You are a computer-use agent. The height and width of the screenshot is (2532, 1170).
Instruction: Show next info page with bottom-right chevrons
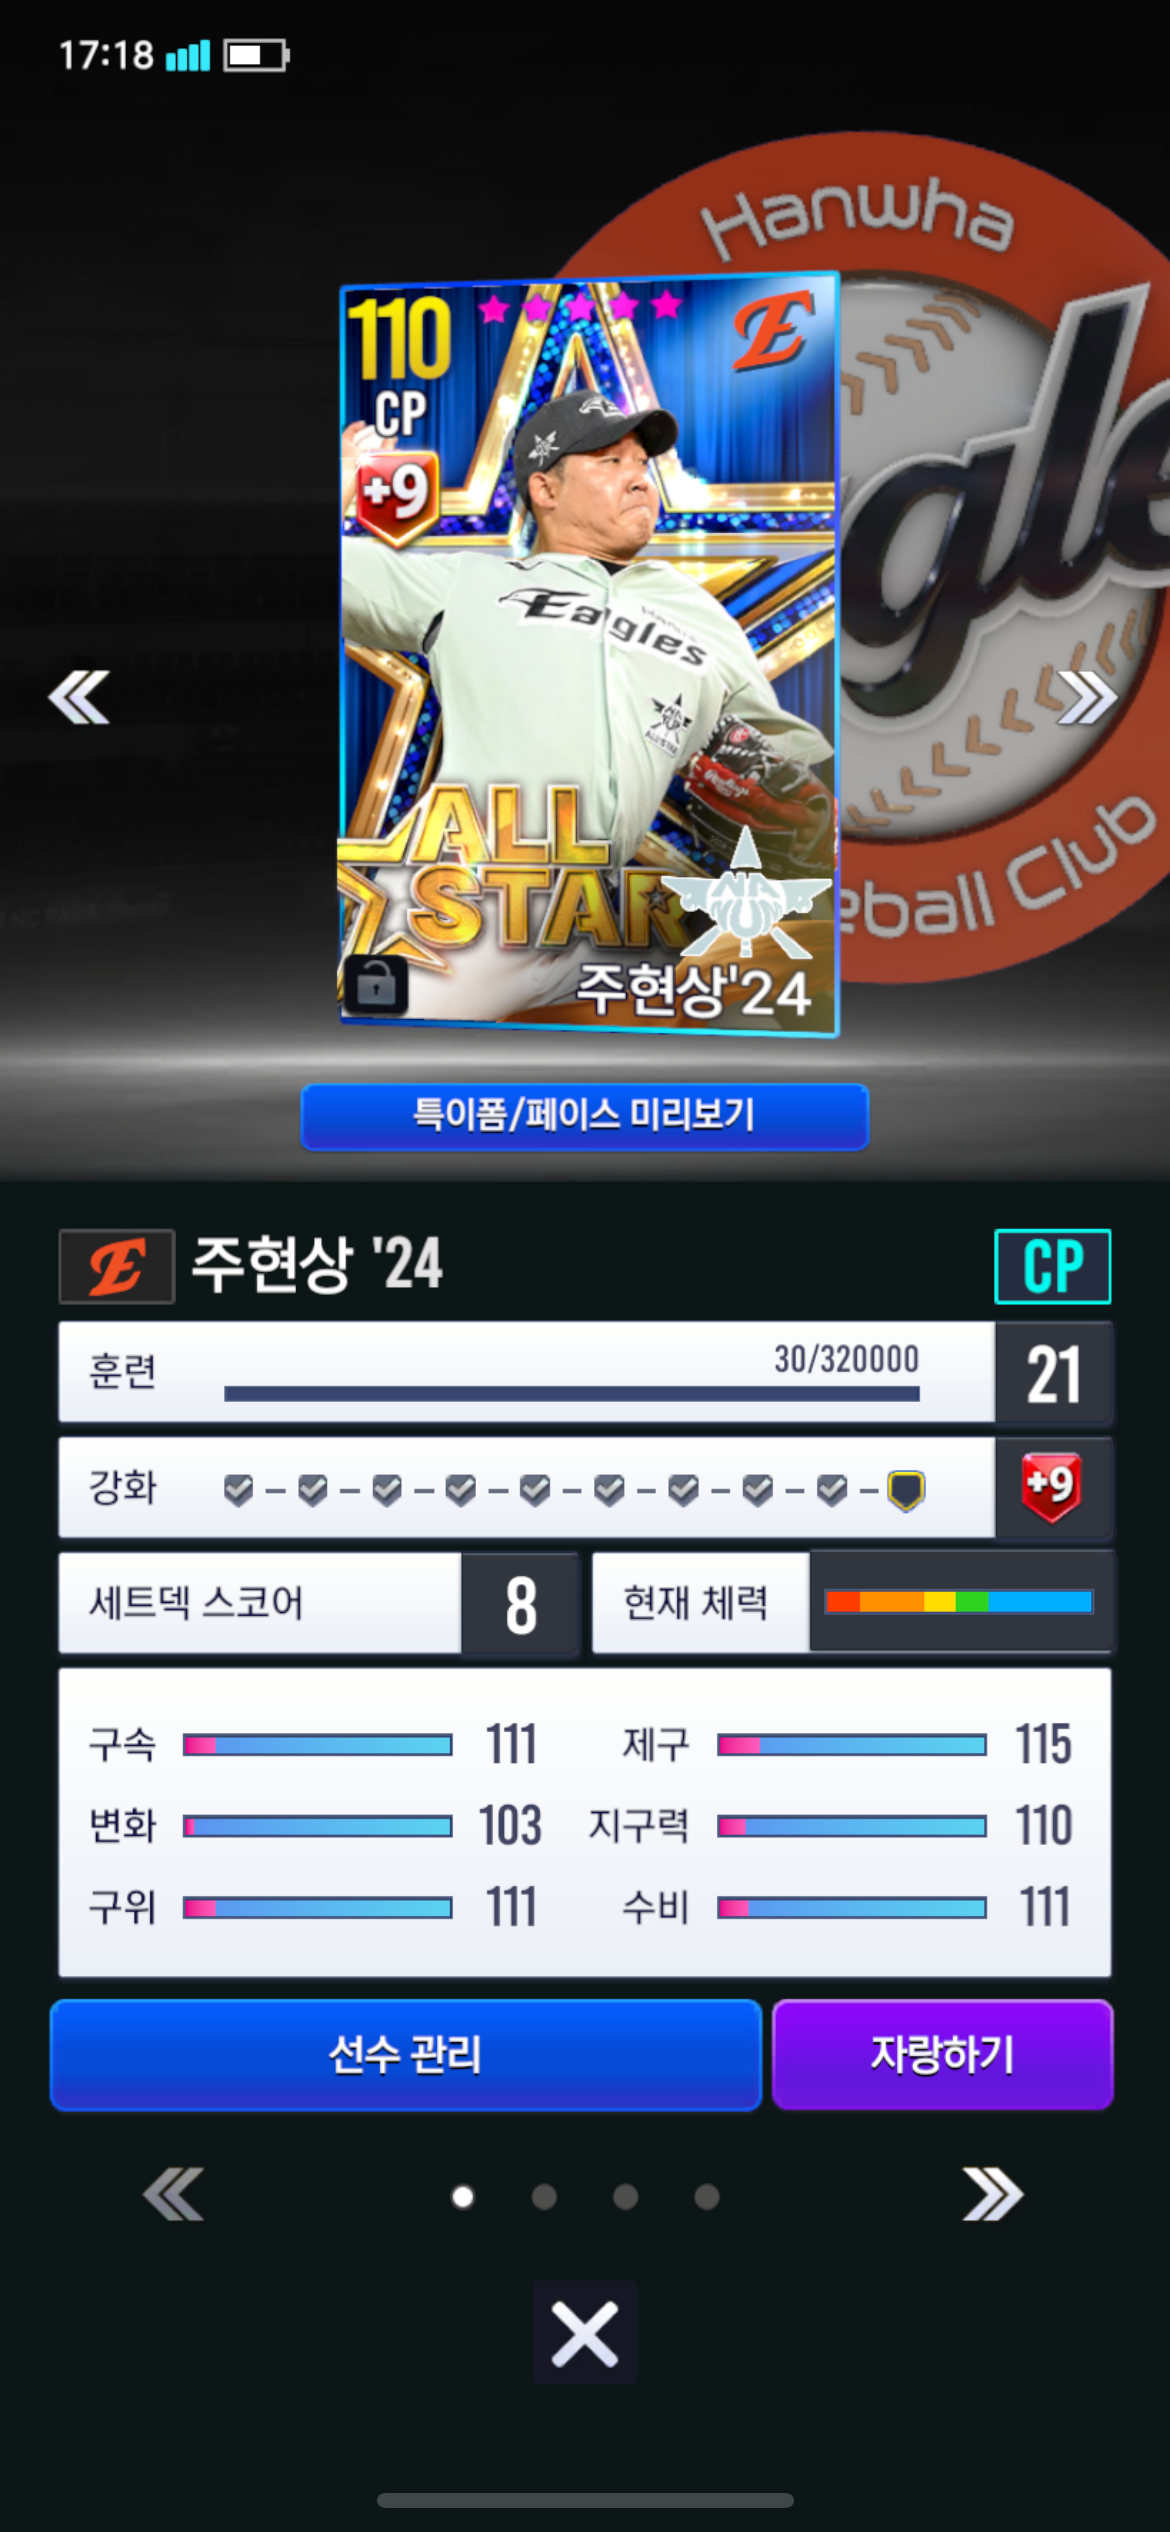click(x=992, y=2194)
